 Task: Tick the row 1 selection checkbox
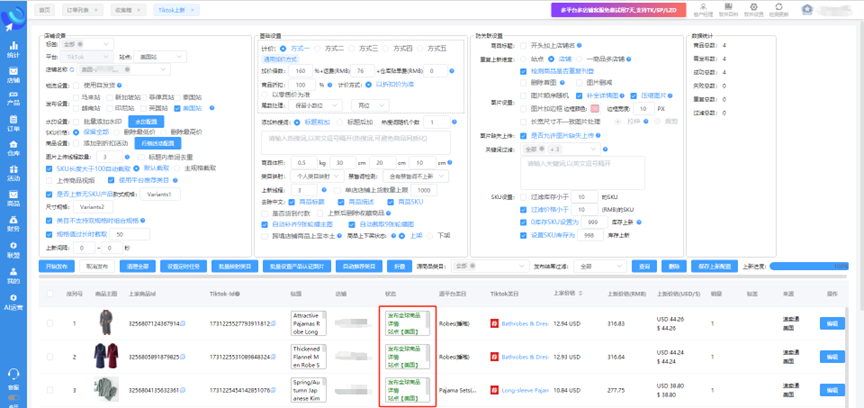[x=50, y=323]
